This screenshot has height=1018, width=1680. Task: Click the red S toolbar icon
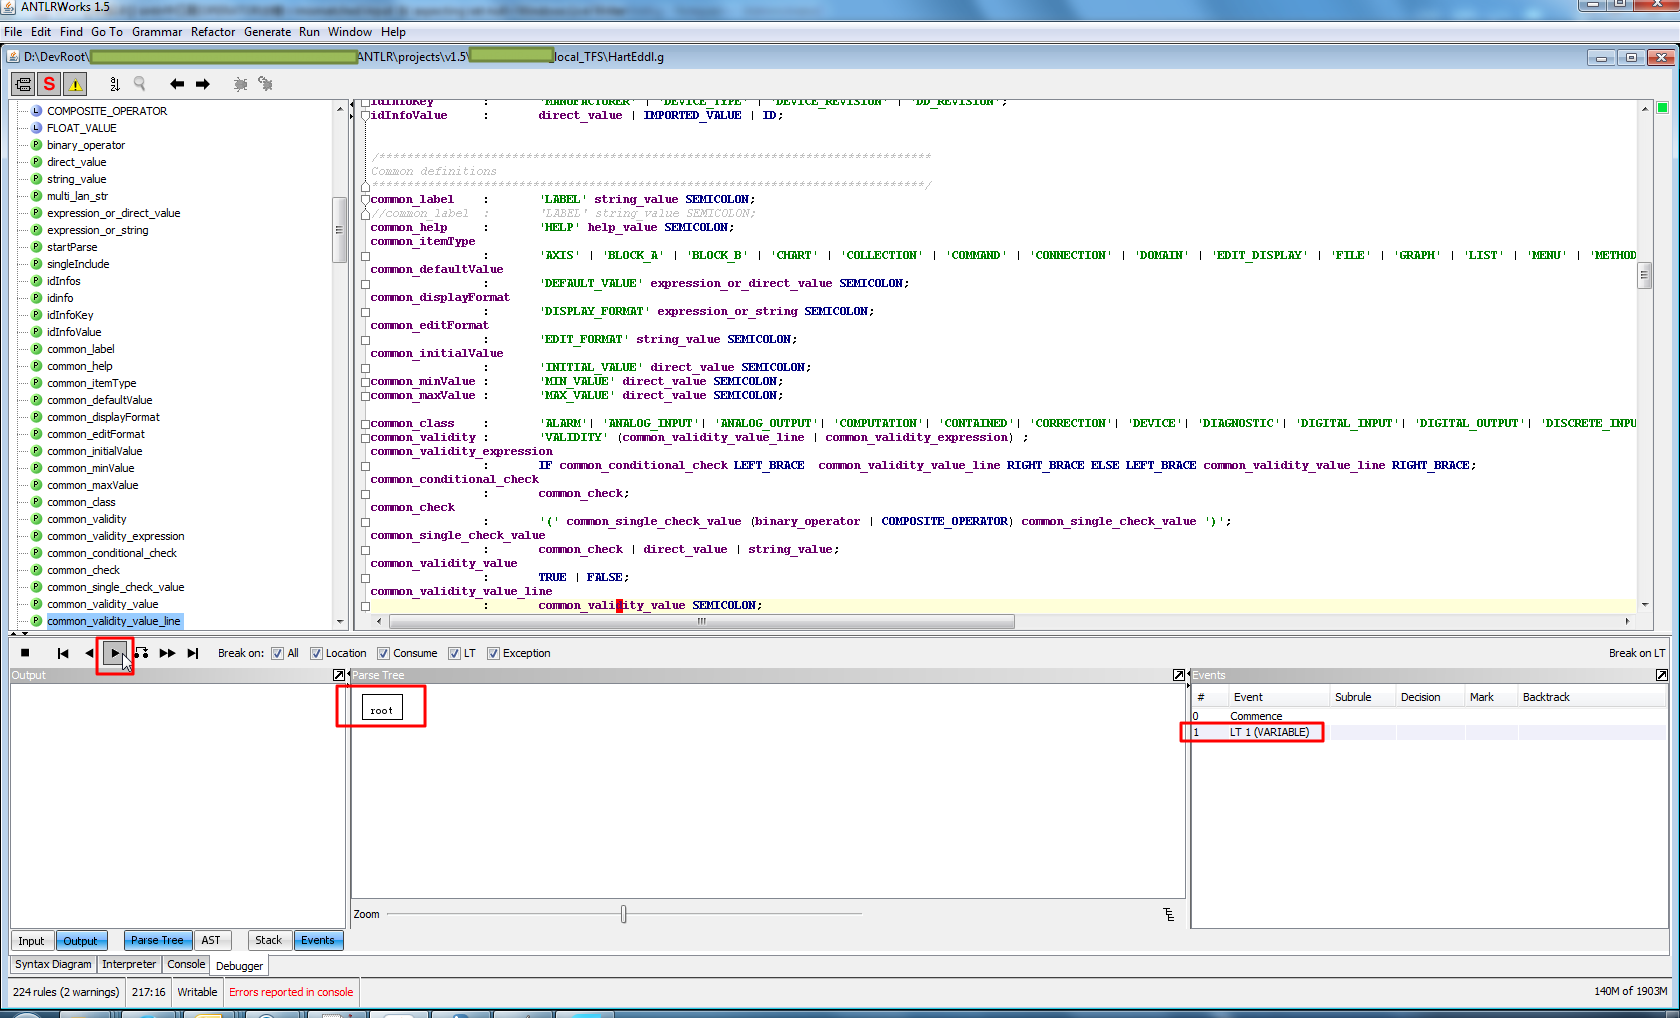49,84
